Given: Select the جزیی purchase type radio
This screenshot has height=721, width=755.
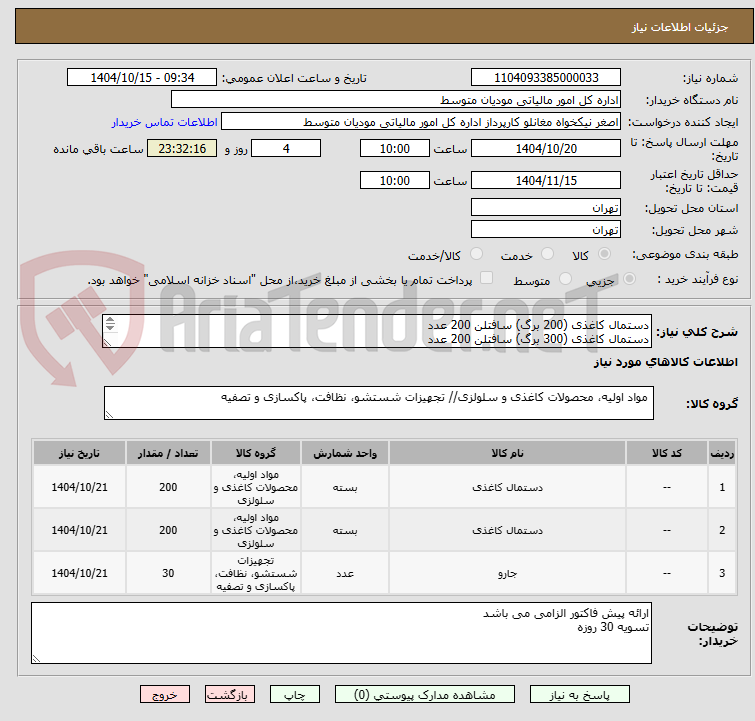Looking at the screenshot, I should (629, 279).
